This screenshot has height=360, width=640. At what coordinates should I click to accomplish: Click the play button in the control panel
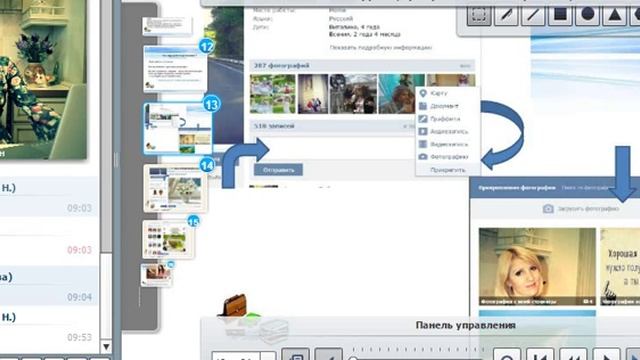(x=606, y=355)
